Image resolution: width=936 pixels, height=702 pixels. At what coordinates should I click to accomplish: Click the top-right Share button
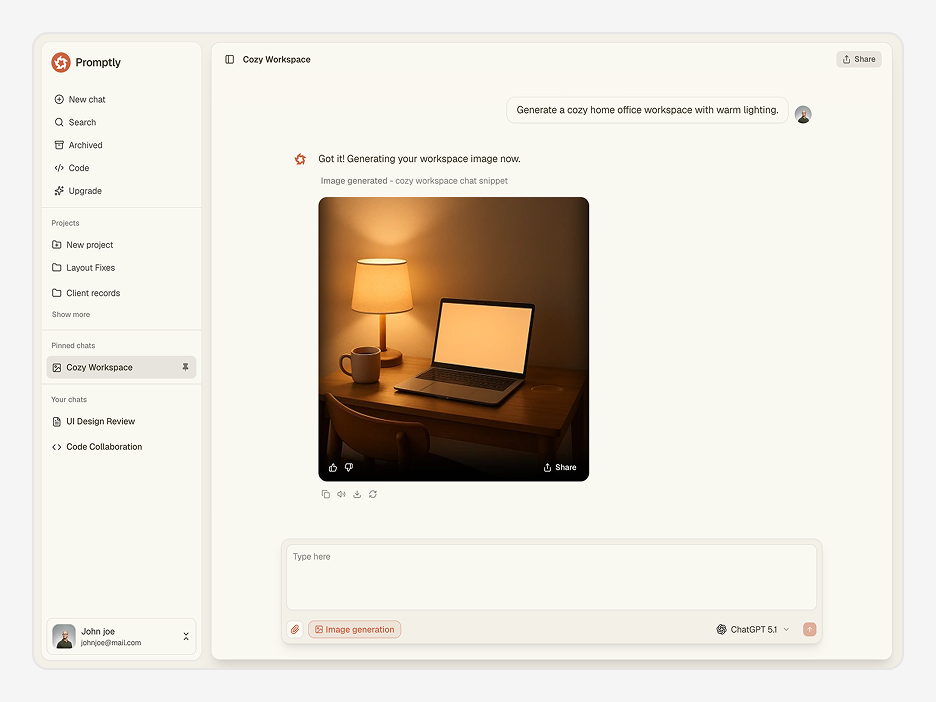pyautogui.click(x=858, y=59)
